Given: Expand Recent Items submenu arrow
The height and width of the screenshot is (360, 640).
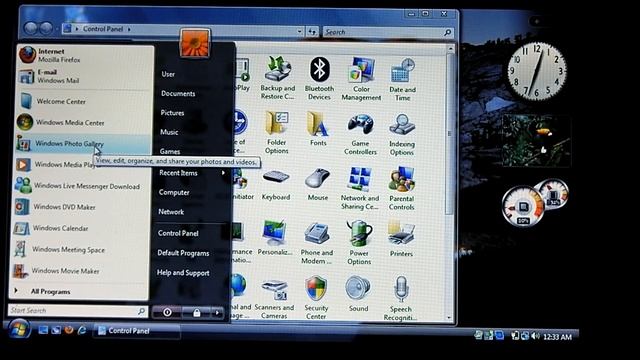Looking at the screenshot, I should pyautogui.click(x=223, y=173).
